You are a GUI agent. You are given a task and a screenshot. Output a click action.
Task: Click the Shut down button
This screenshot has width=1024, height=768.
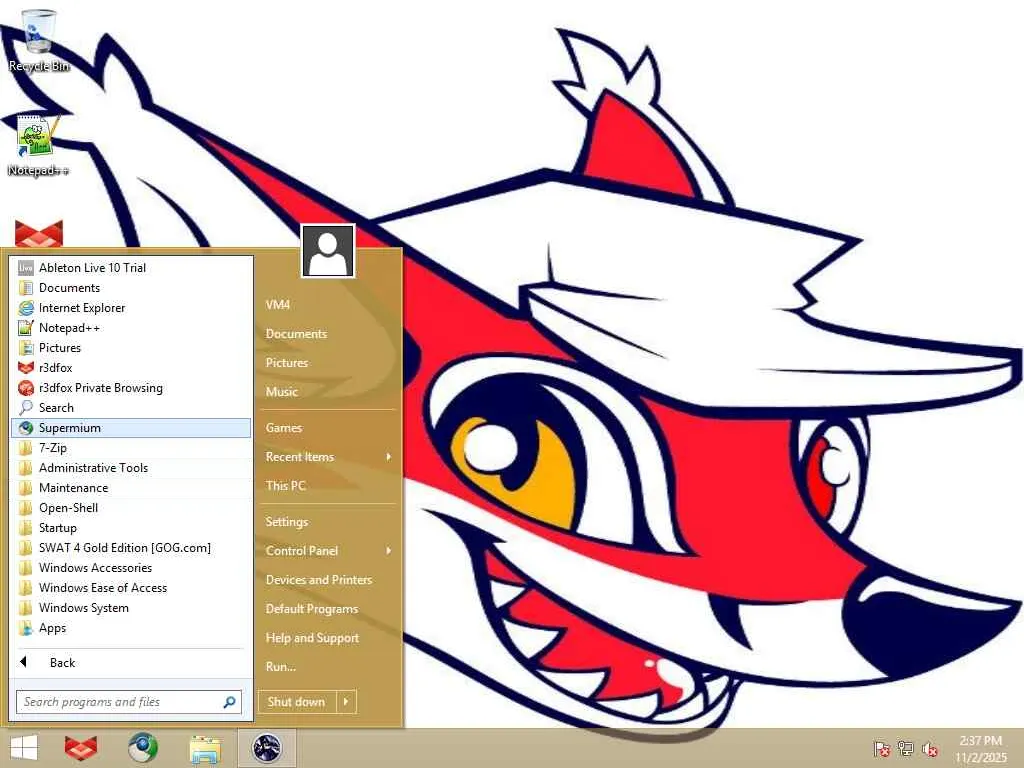(x=297, y=701)
